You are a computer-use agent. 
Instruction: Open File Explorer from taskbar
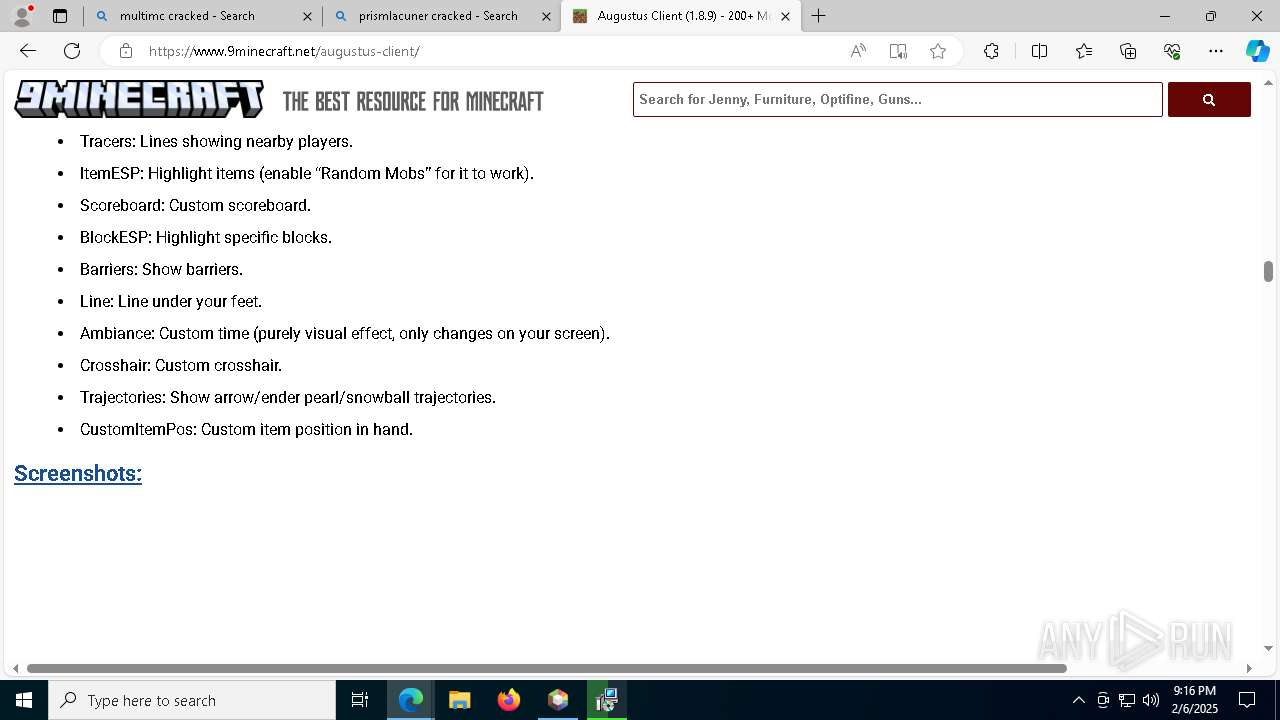[460, 700]
